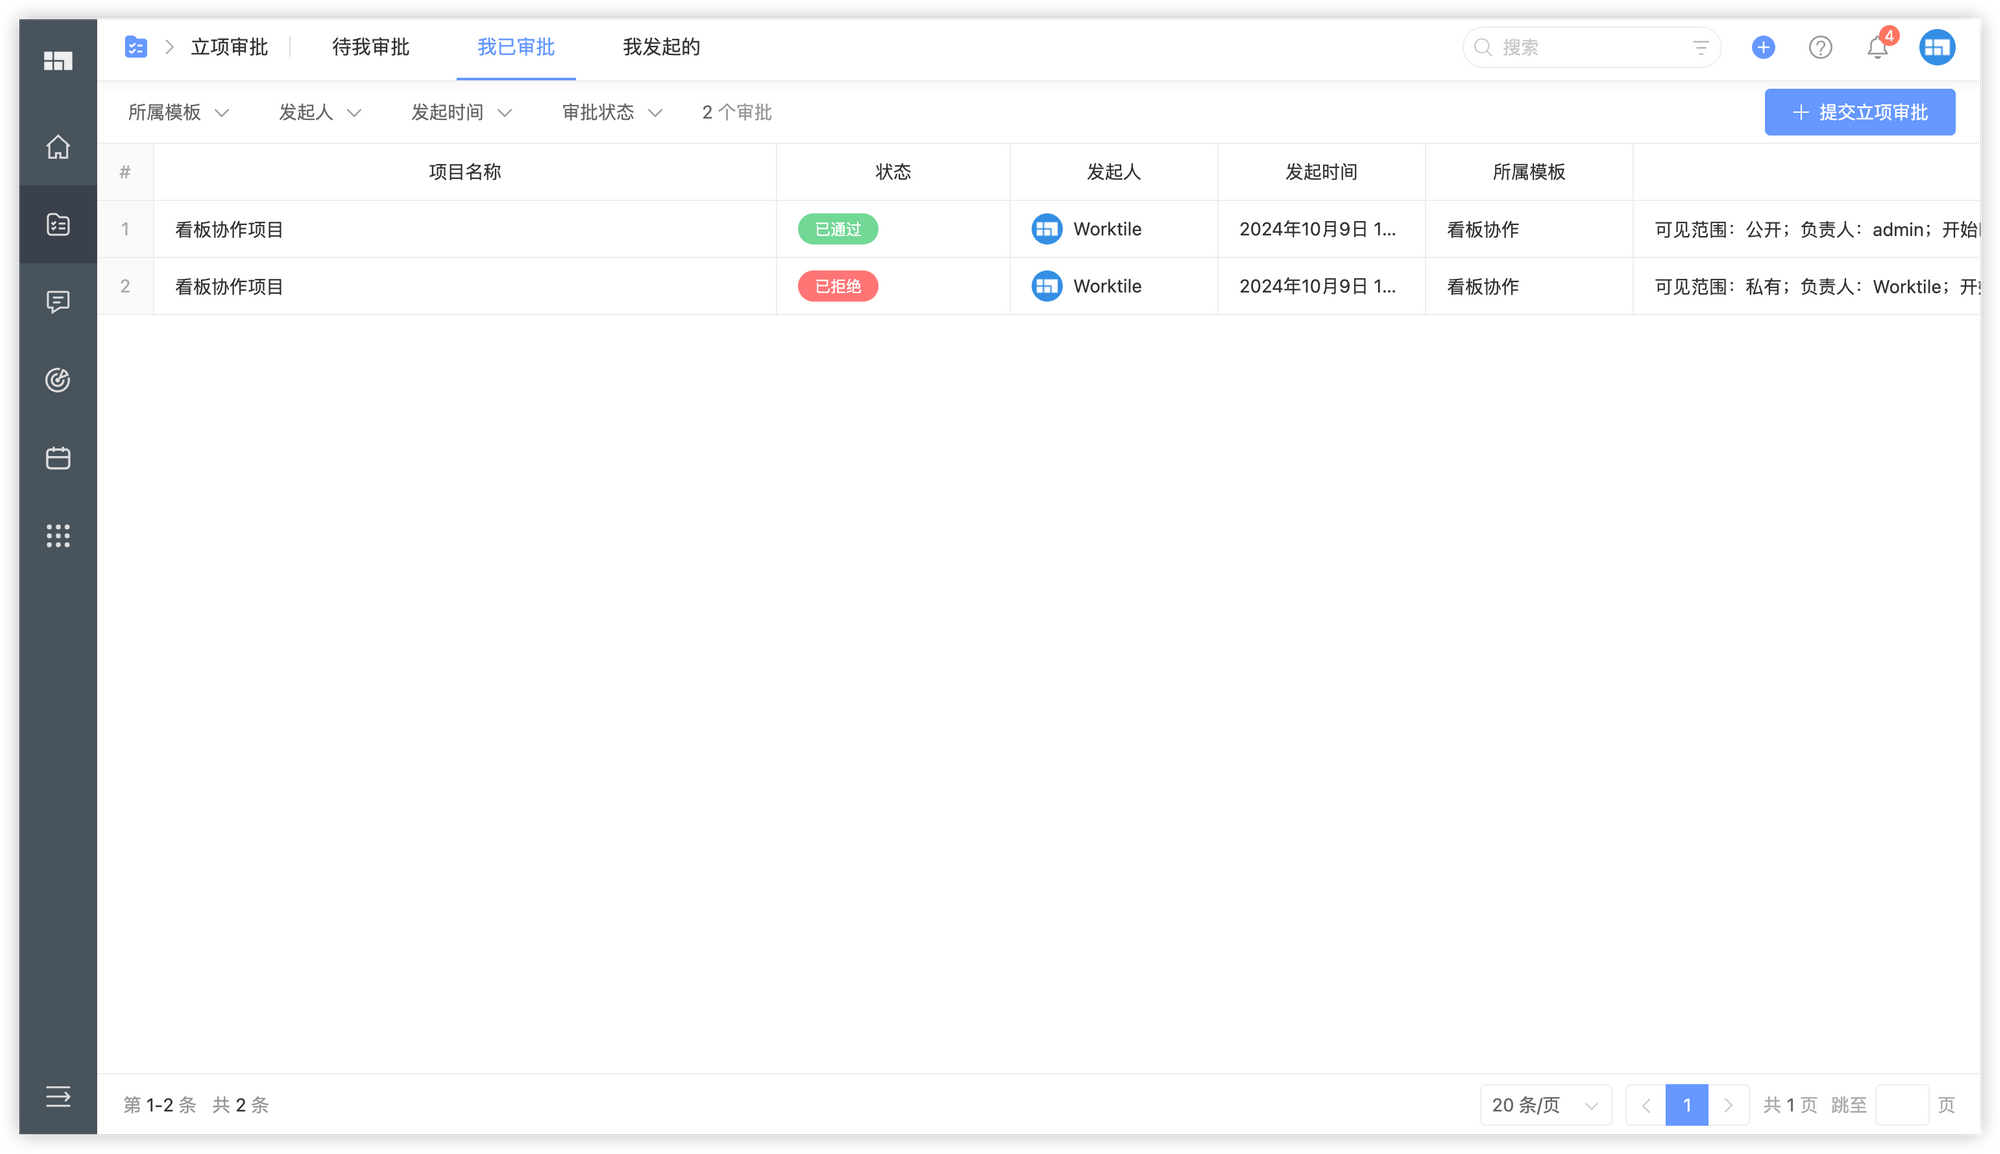The image size is (2000, 1154).
Task: Open the home icon in sidebar
Action: click(58, 147)
